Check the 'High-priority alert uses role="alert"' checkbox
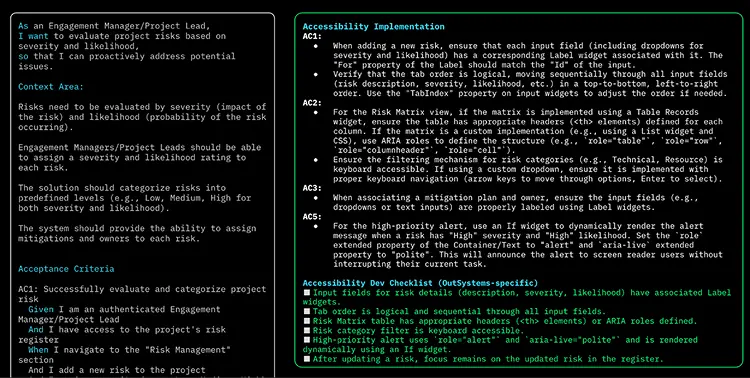This screenshot has height=378, width=750. click(x=306, y=340)
